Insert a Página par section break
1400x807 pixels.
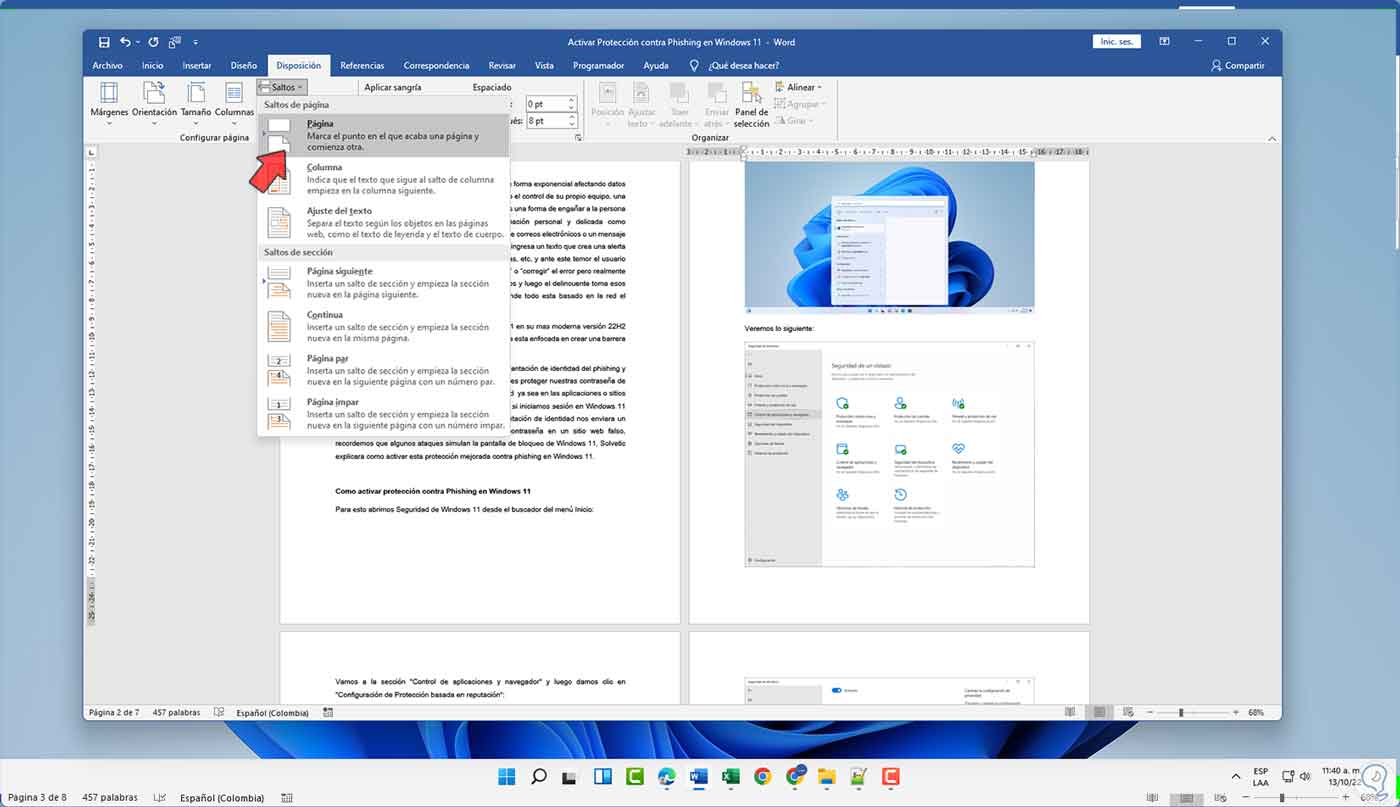[x=383, y=369]
